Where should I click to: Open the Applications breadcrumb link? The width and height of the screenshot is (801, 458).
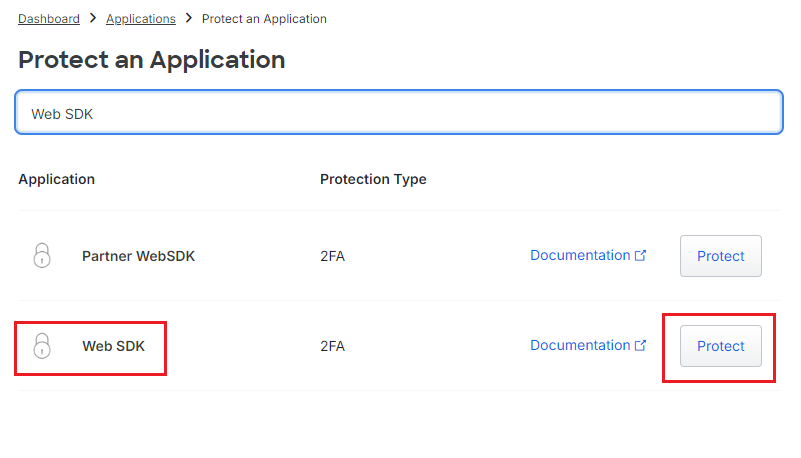[x=141, y=19]
